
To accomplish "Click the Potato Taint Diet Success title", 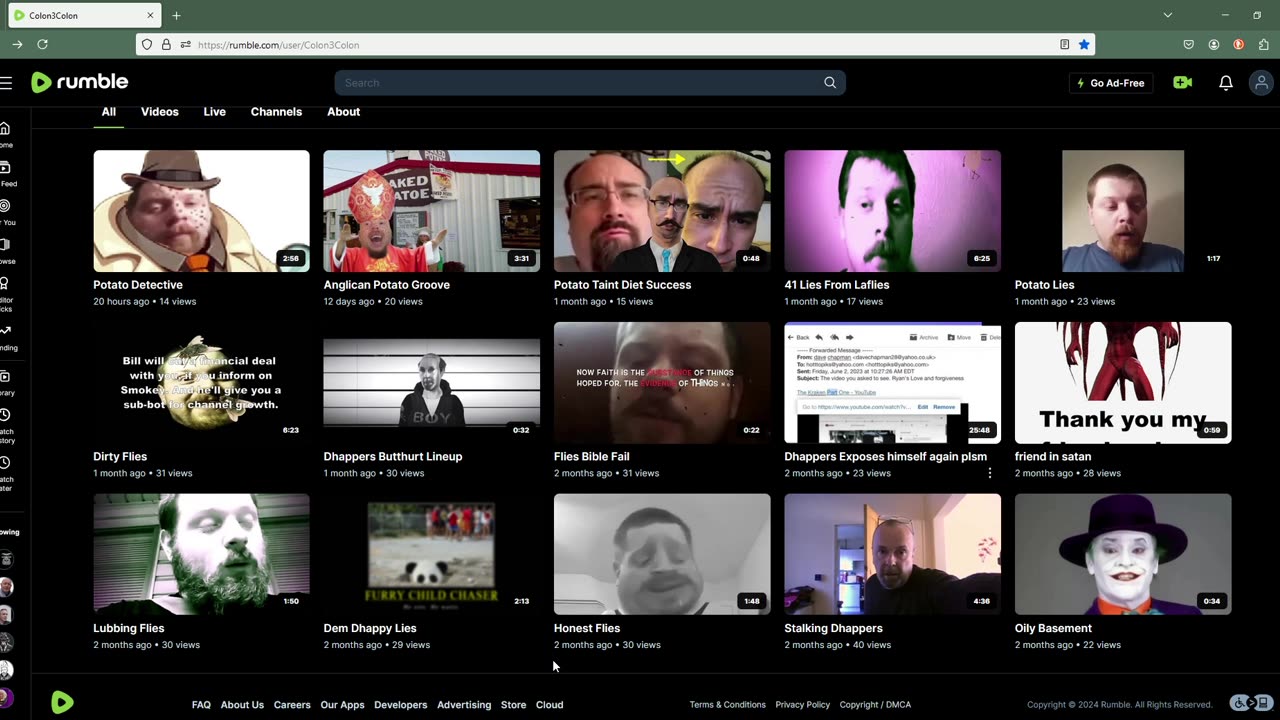I will (622, 285).
